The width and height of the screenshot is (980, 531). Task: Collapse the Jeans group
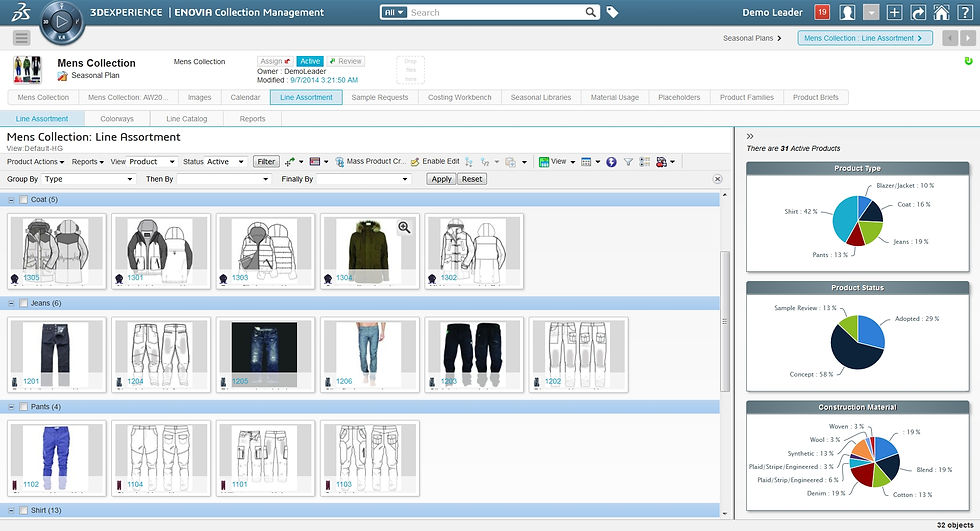(11, 304)
